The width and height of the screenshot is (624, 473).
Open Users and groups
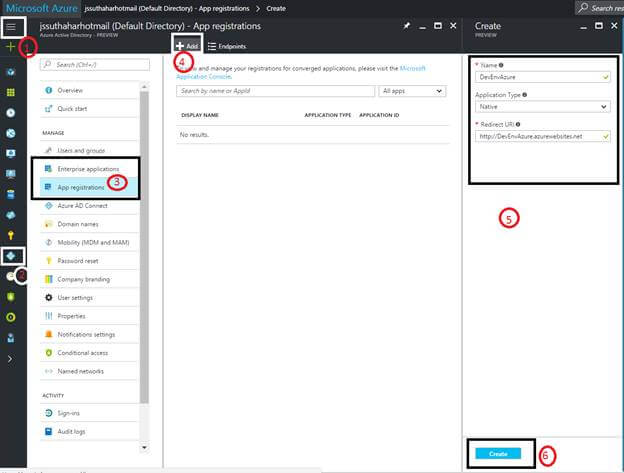pyautogui.click(x=89, y=150)
